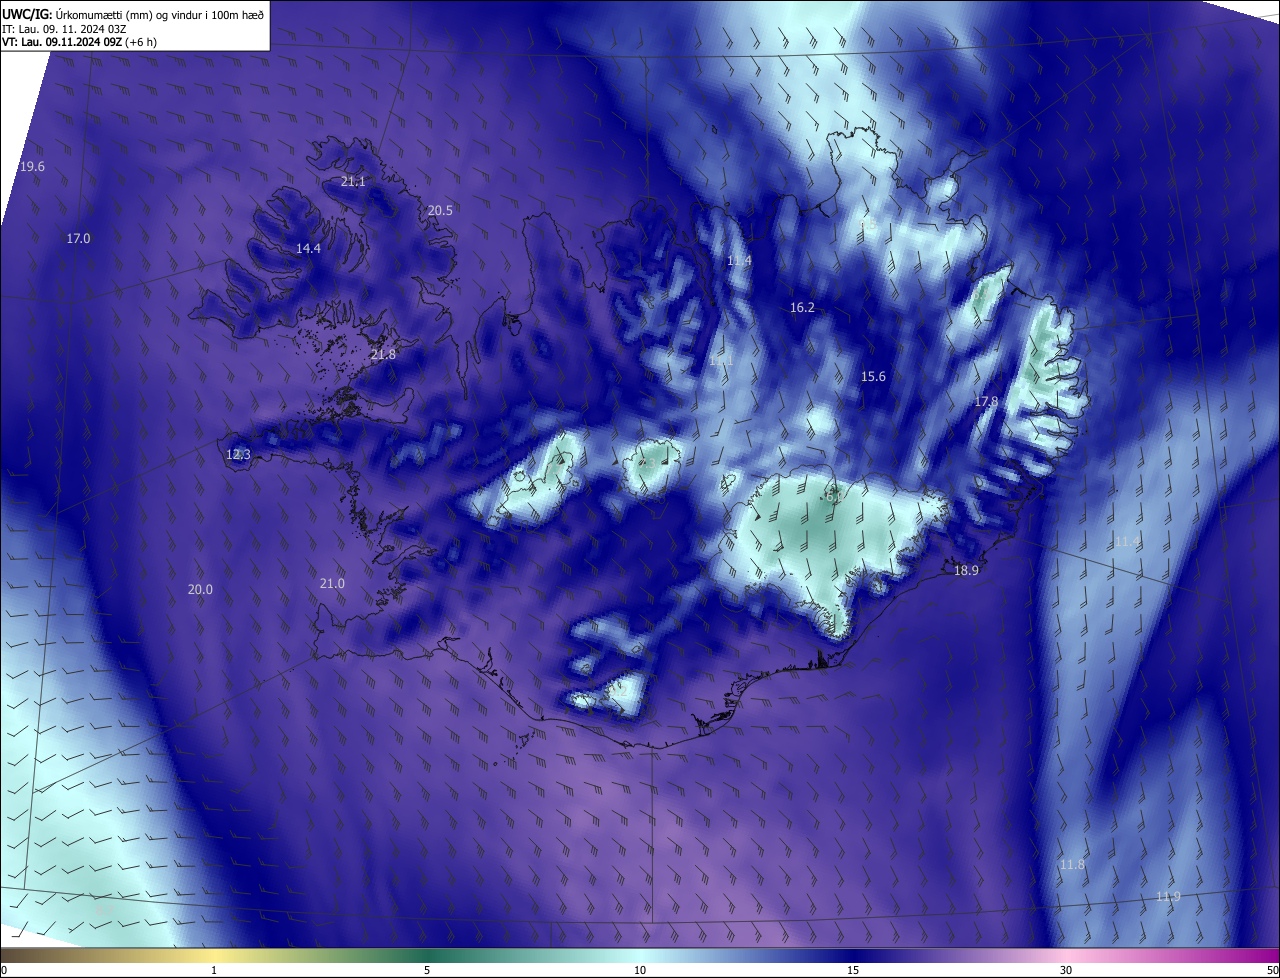Click the map title 'Úrkomumætti (mm) og vindur' line
The image size is (1280, 978).
(134, 14)
